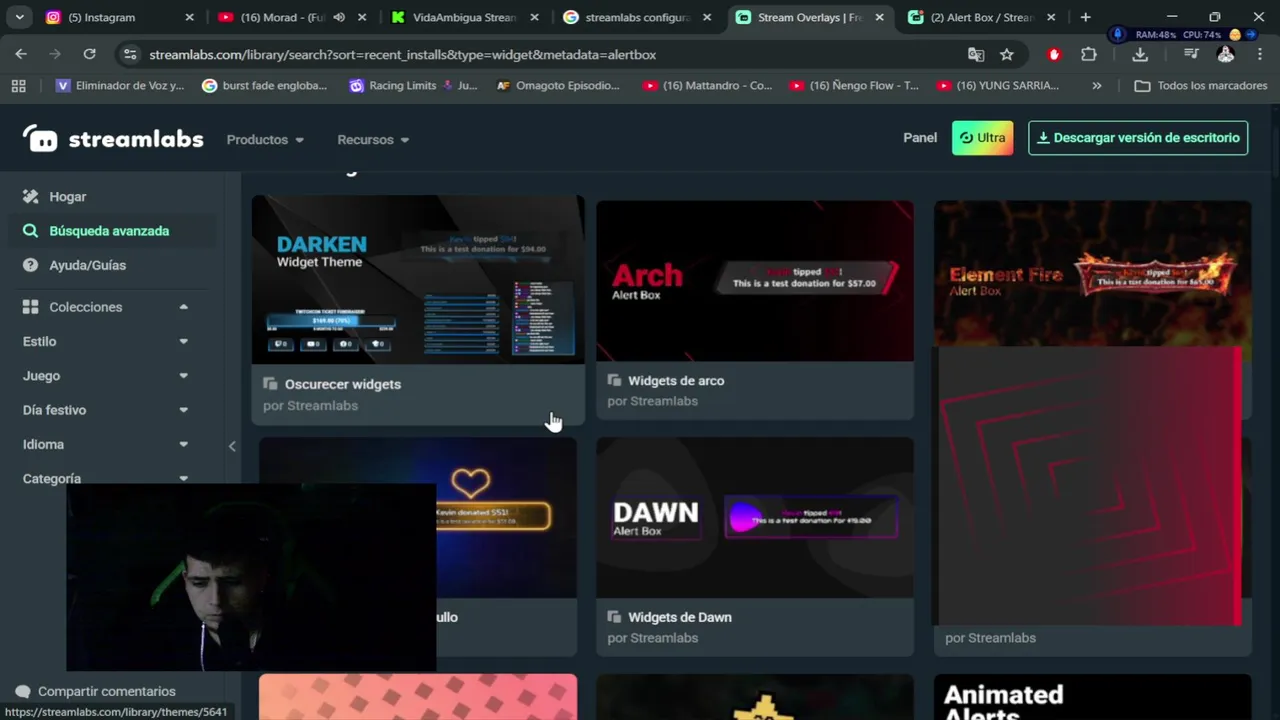The height and width of the screenshot is (720, 1280).
Task: Show more bookmarks chevron
Action: pos(1097,86)
